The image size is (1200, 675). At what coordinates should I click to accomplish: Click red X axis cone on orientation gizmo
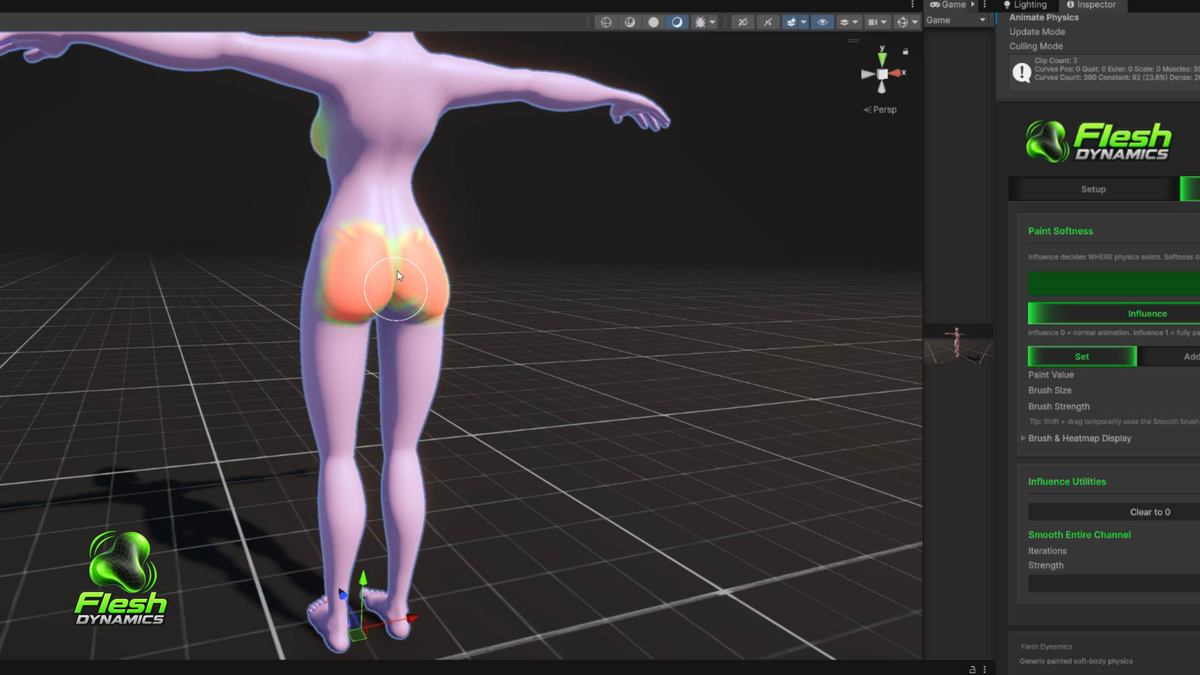(x=897, y=73)
